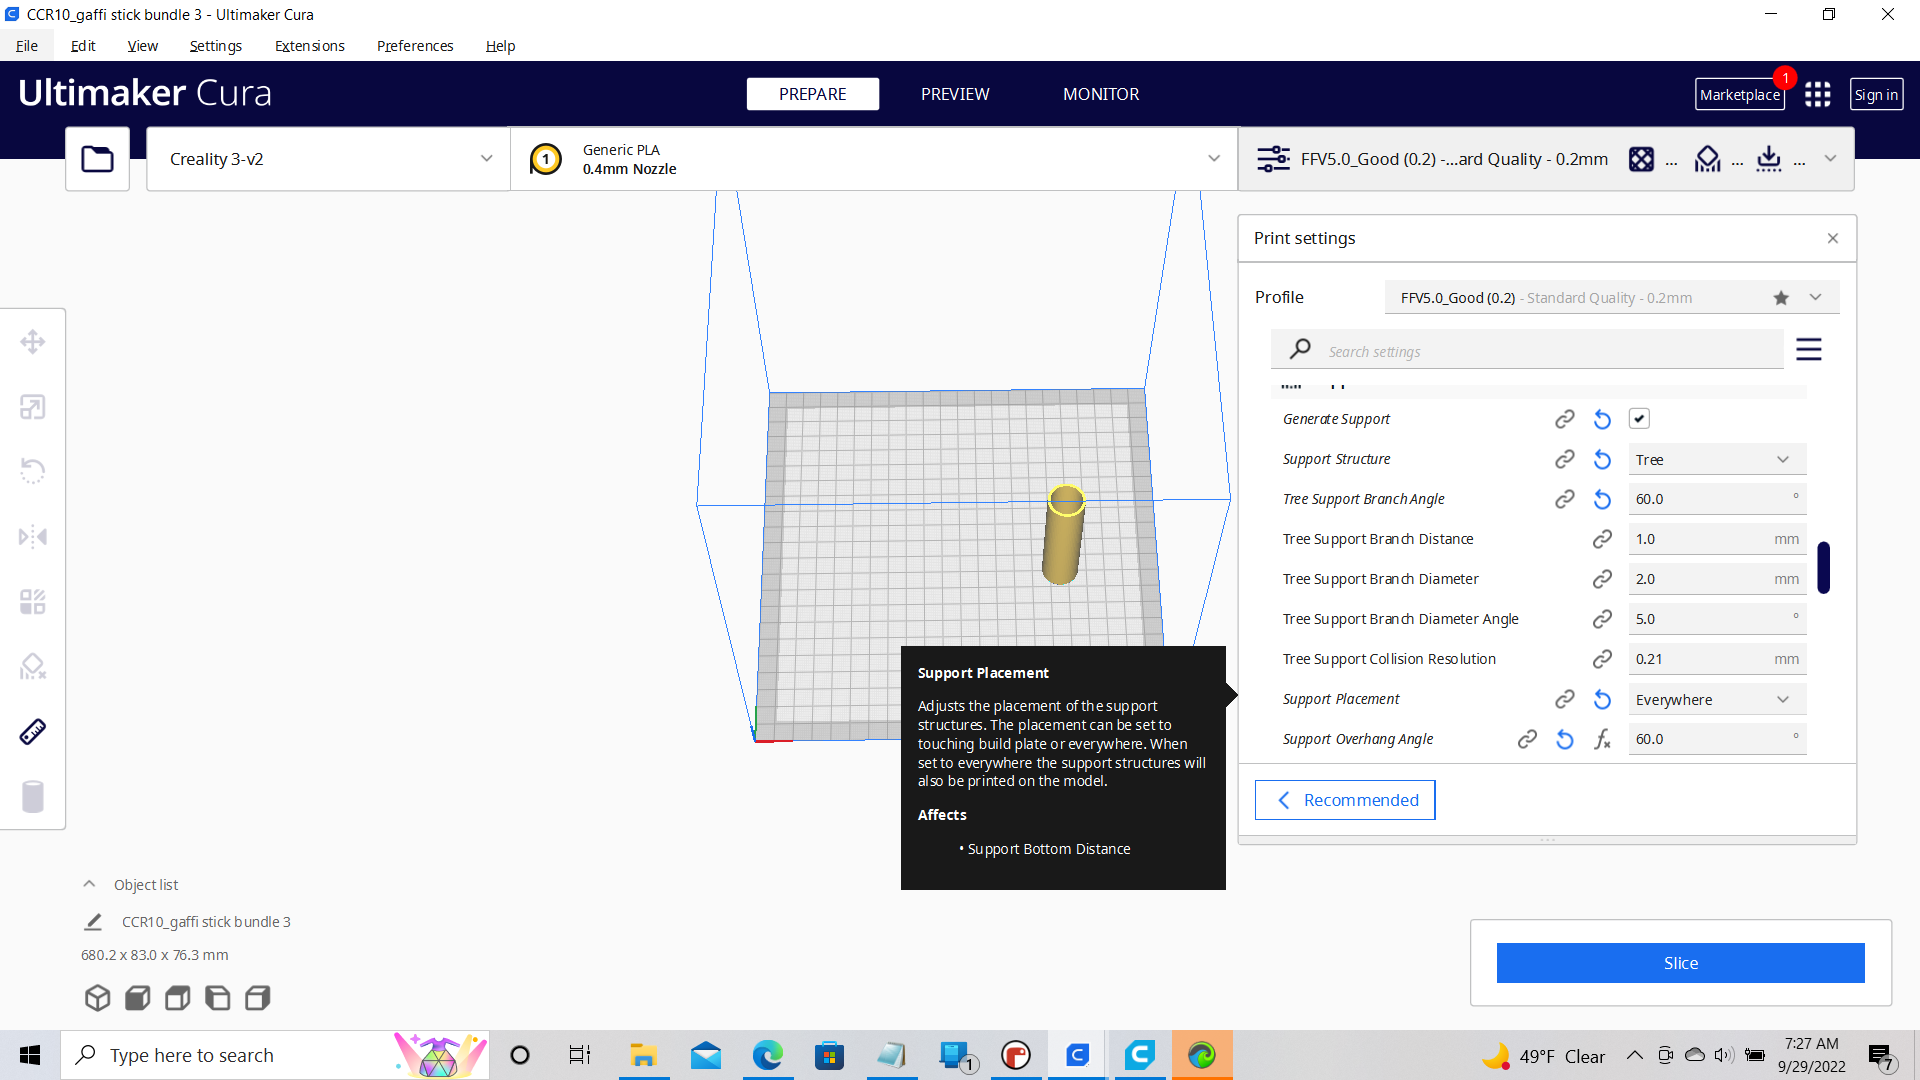Click the taskbar search box
Viewport: 1920px width, 1080px height.
275,1055
